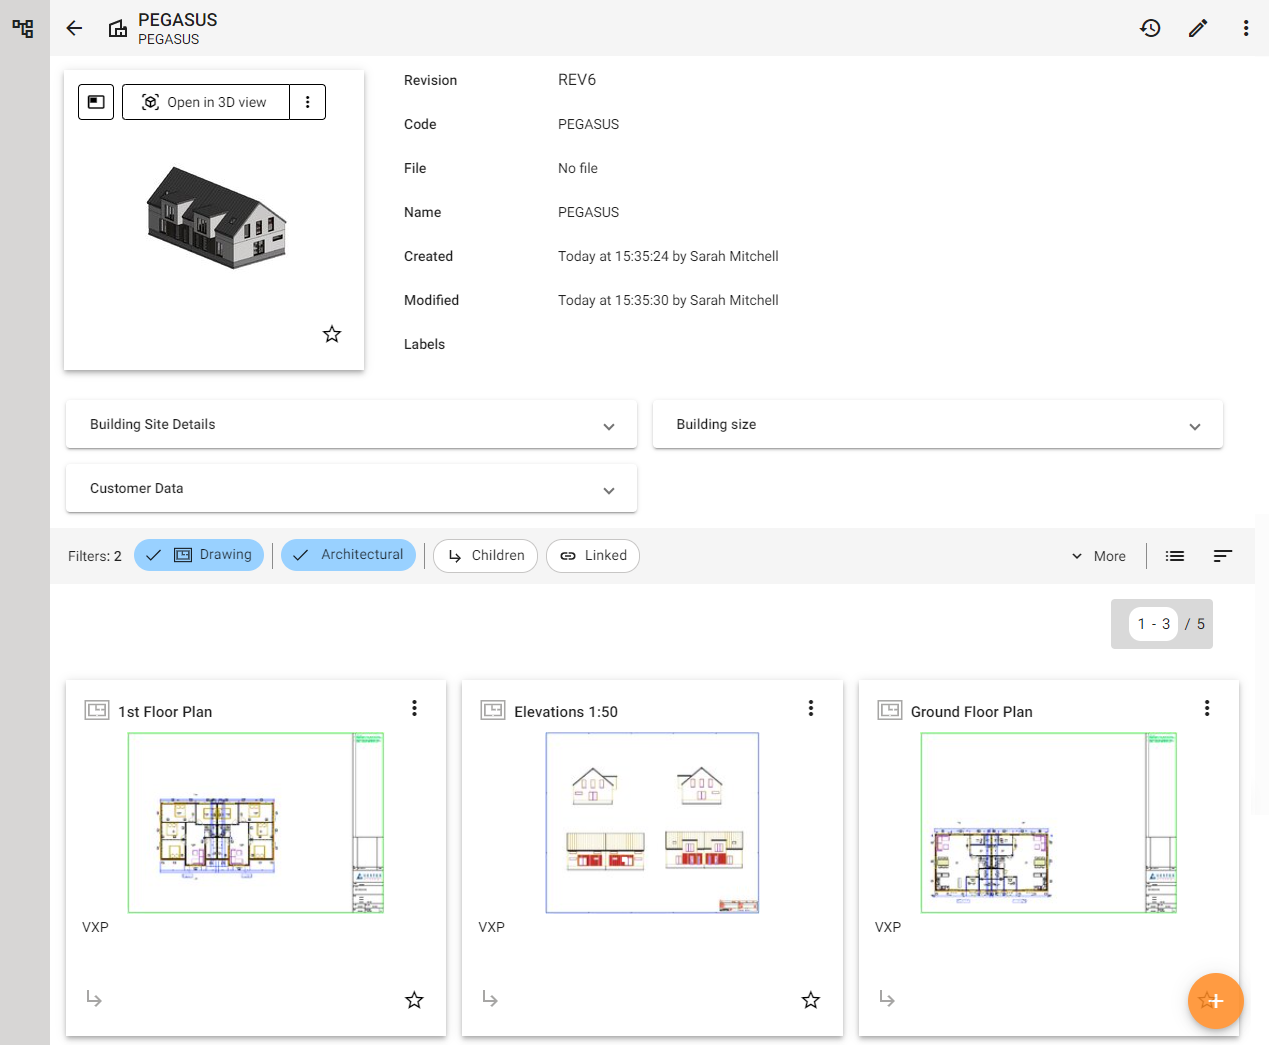Open the revision history clock icon
This screenshot has height=1052, width=1269.
(1150, 28)
